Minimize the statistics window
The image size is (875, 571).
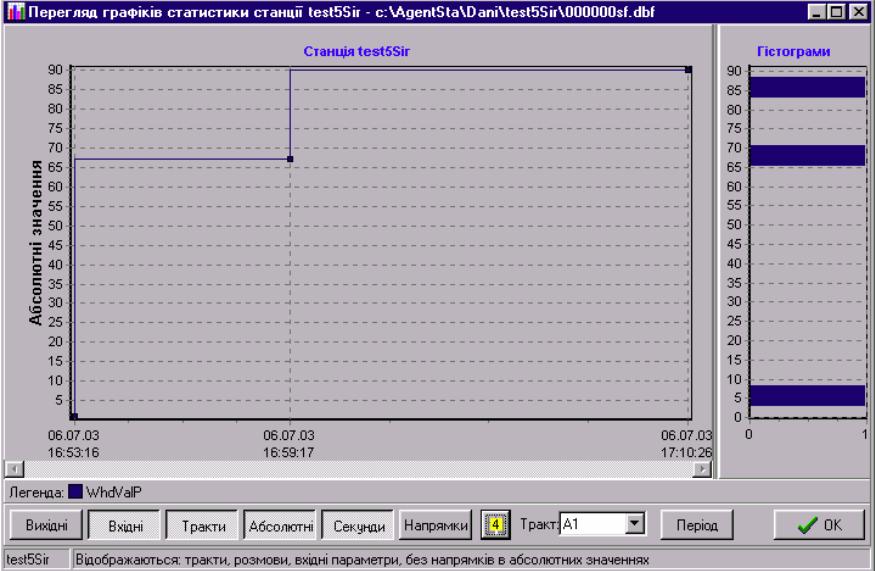coord(817,12)
